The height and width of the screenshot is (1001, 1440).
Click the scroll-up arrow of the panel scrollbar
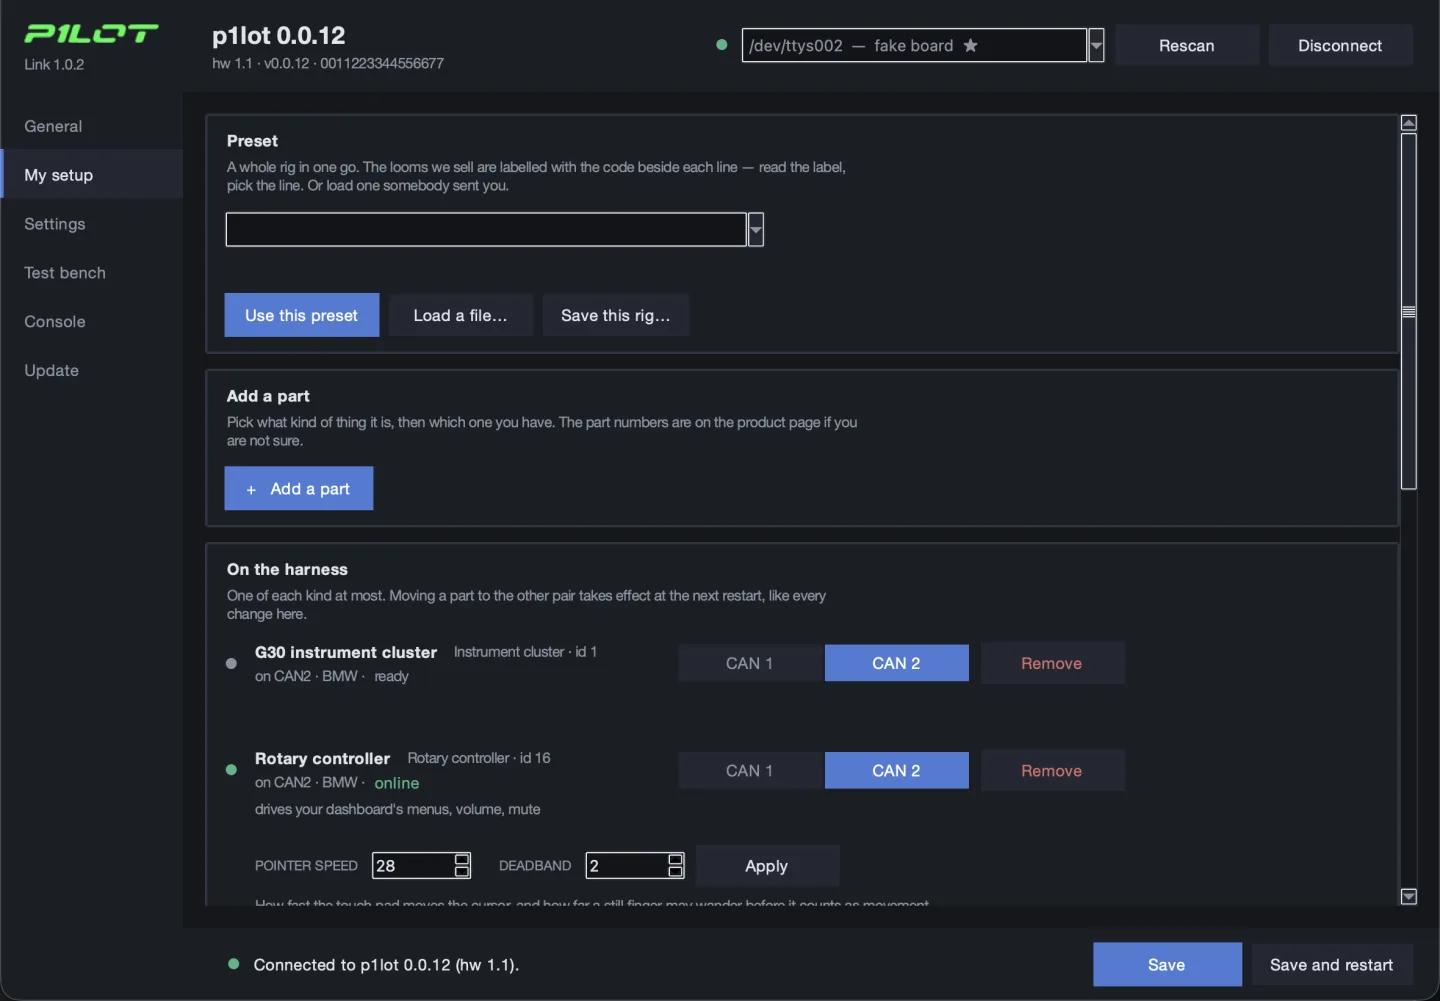click(x=1409, y=123)
